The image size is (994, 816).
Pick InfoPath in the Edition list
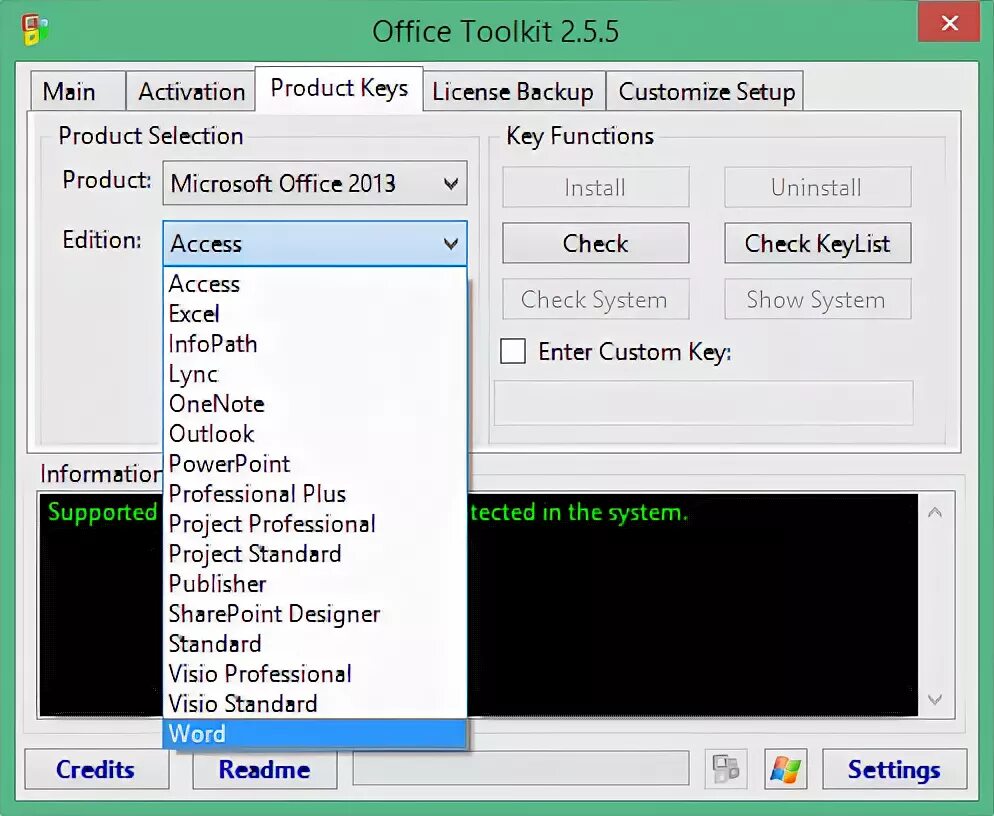[315, 344]
